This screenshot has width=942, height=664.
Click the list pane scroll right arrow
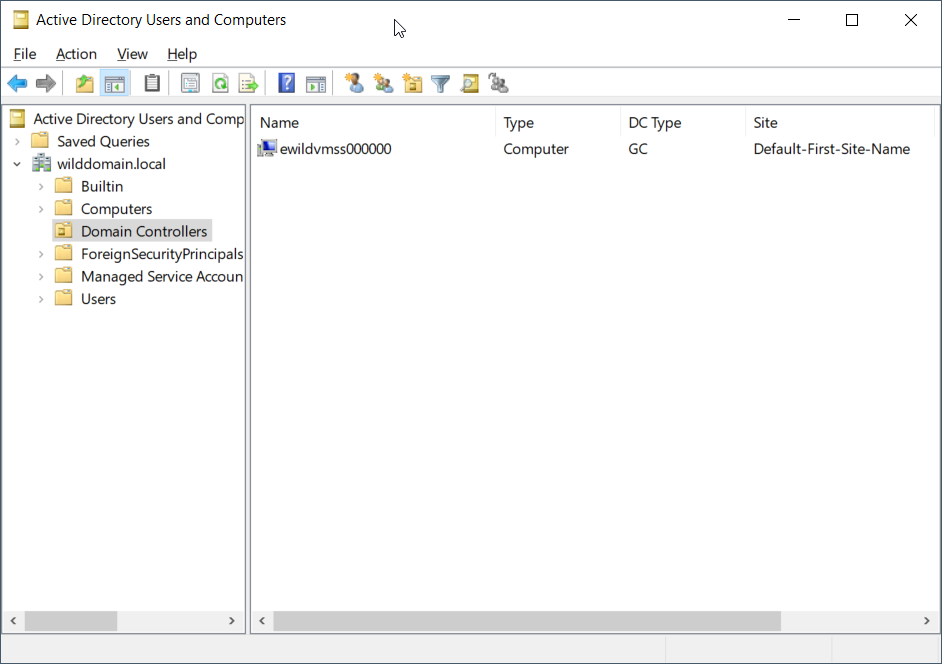(926, 621)
